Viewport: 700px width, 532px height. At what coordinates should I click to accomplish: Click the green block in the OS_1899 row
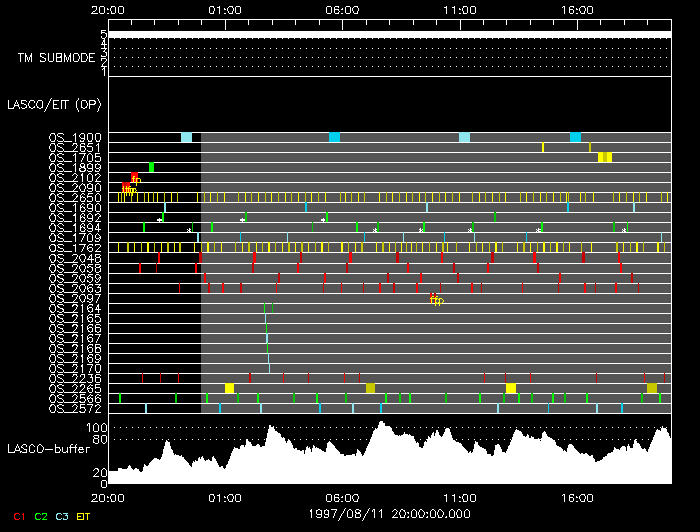(151, 167)
